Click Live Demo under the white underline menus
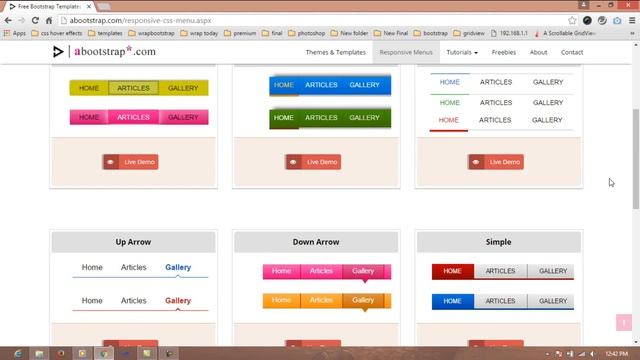The height and width of the screenshot is (360, 640). pyautogui.click(x=496, y=162)
